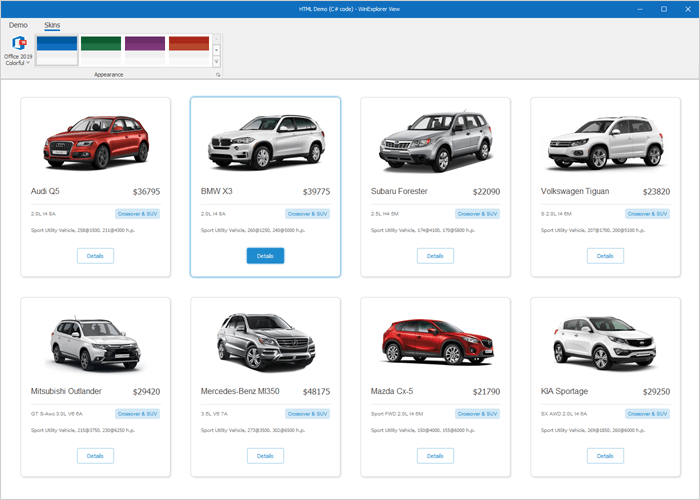Open Details for Mercedes-Benz Ml350
Viewport: 700px width, 500px height.
point(265,456)
